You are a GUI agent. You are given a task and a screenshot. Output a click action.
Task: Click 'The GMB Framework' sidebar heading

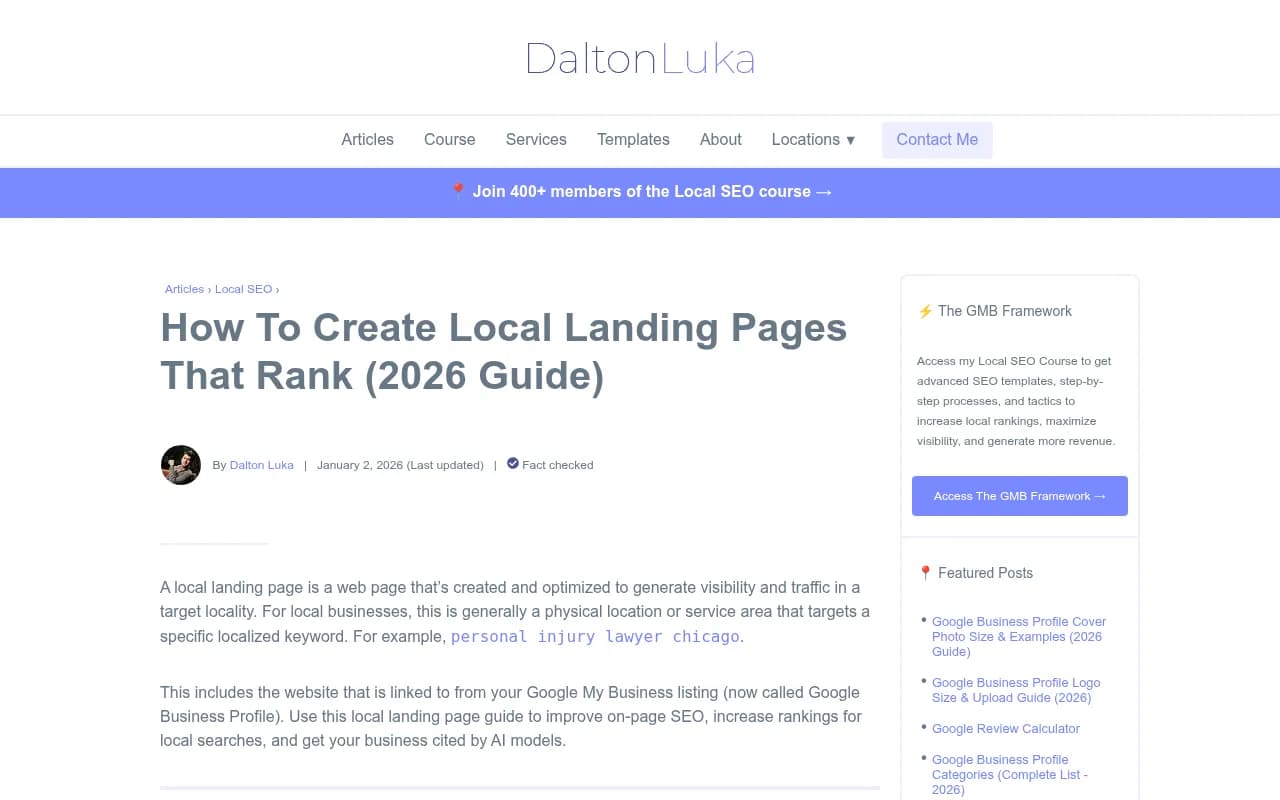coord(1005,311)
